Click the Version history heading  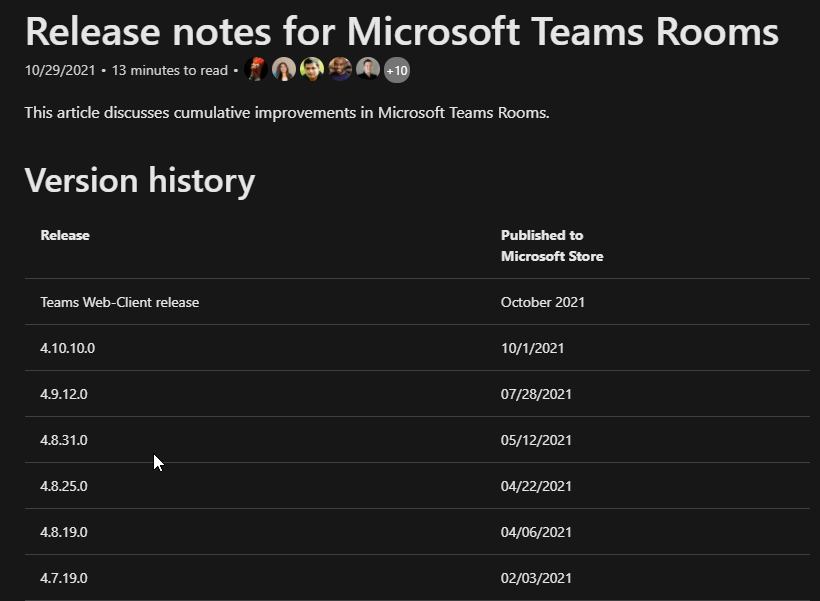click(x=140, y=180)
